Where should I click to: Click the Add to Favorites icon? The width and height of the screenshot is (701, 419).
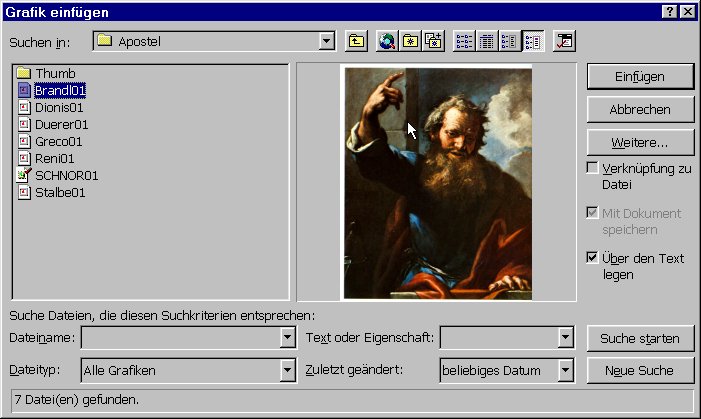[x=433, y=41]
